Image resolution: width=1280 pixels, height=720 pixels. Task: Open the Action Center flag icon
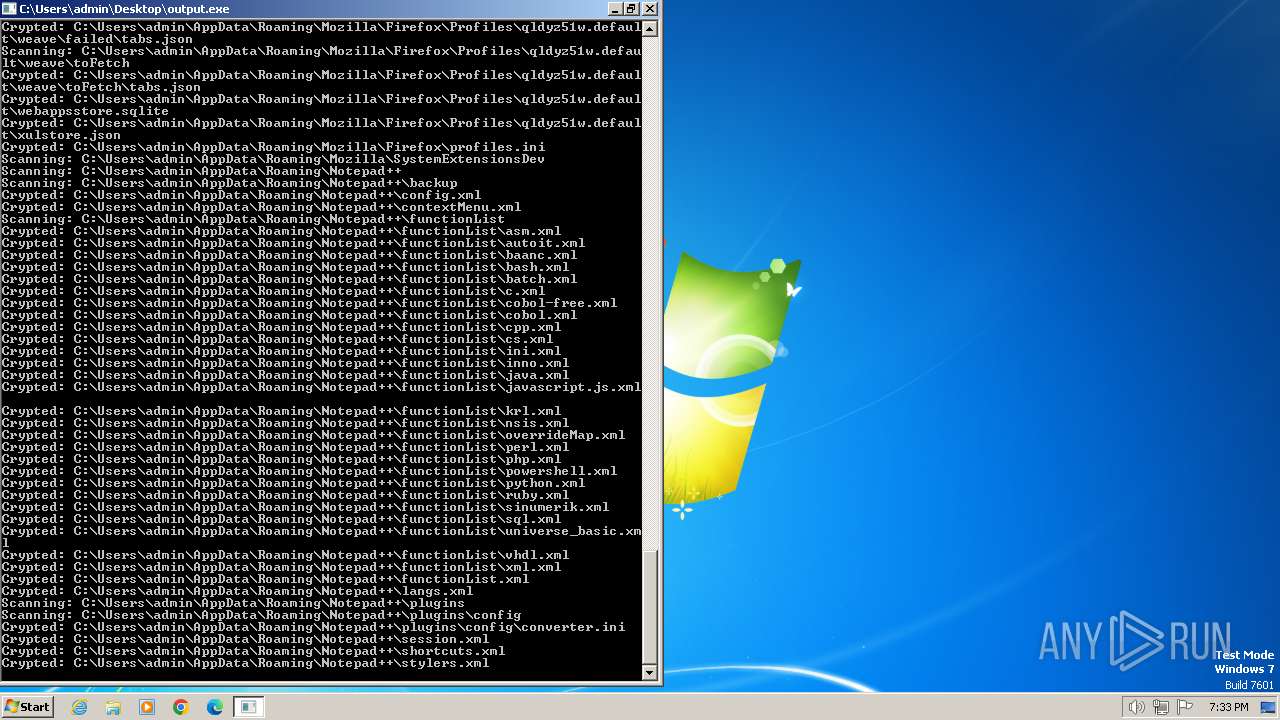pyautogui.click(x=1184, y=707)
